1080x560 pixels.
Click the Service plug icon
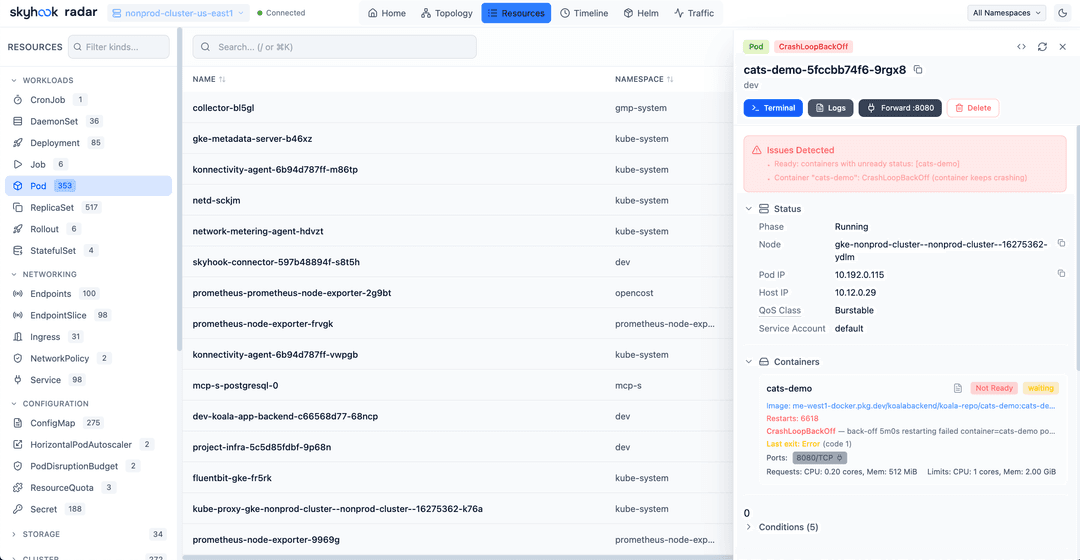pos(18,380)
